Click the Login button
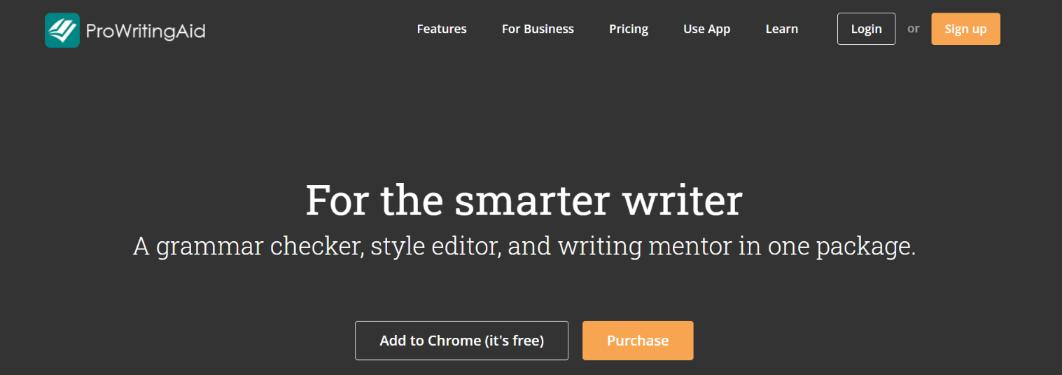The height and width of the screenshot is (375, 1062). click(866, 29)
